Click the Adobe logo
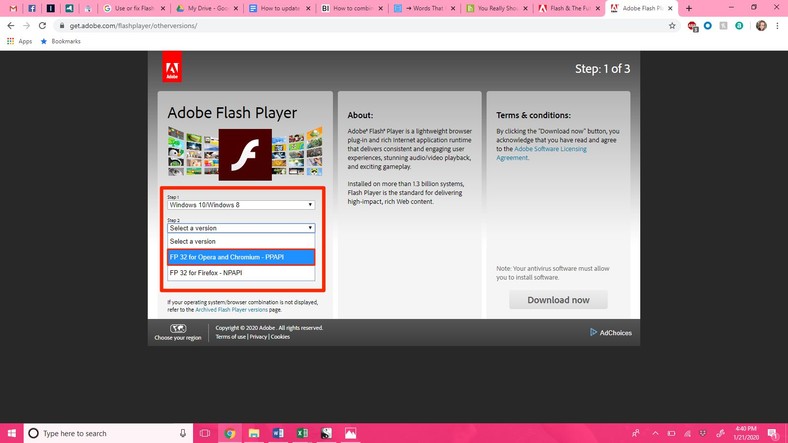Image resolution: width=788 pixels, height=443 pixels. pos(172,67)
